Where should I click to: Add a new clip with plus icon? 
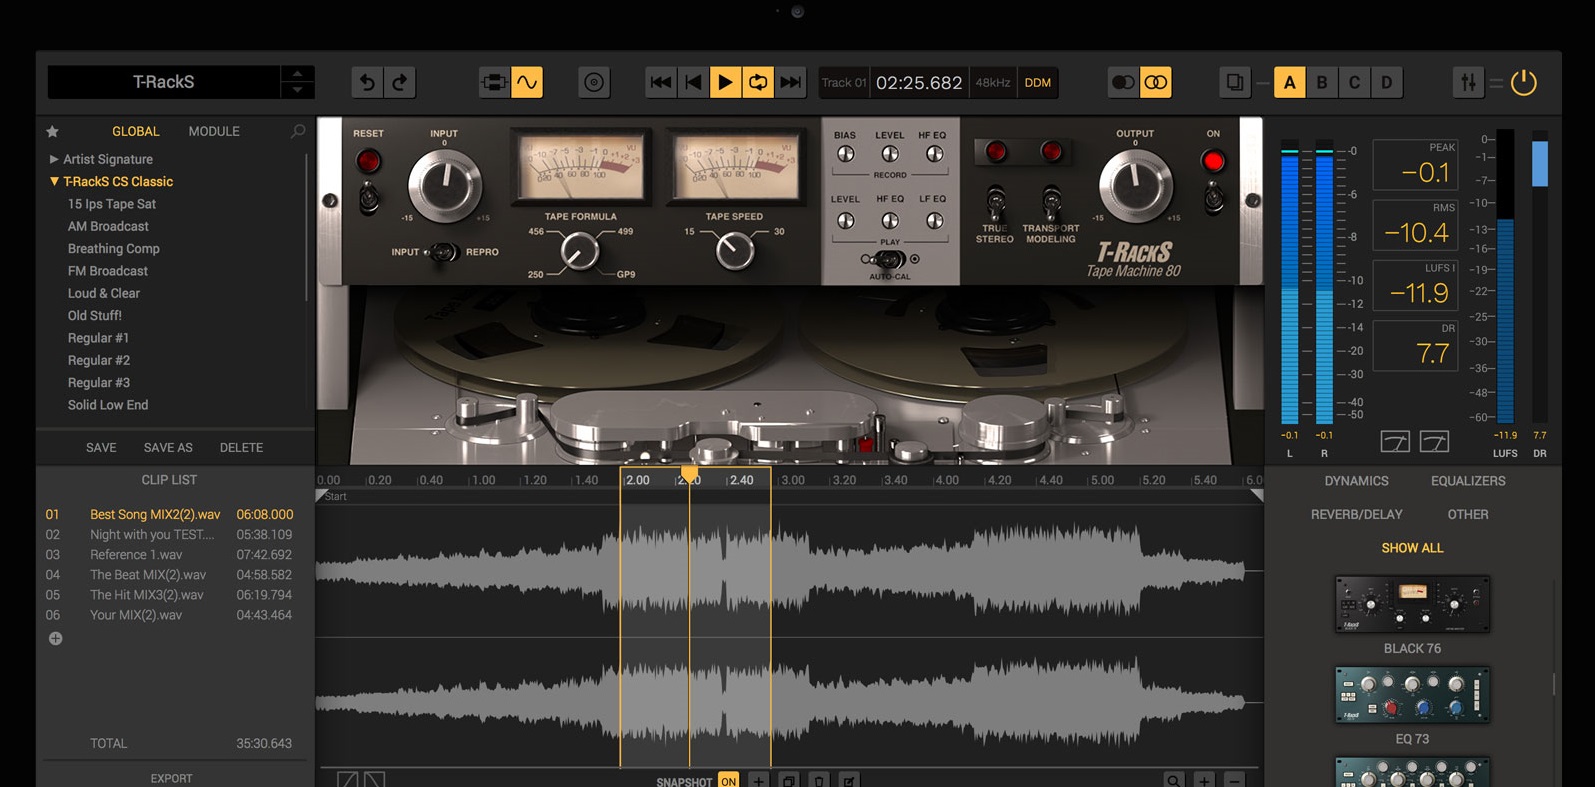pos(55,638)
